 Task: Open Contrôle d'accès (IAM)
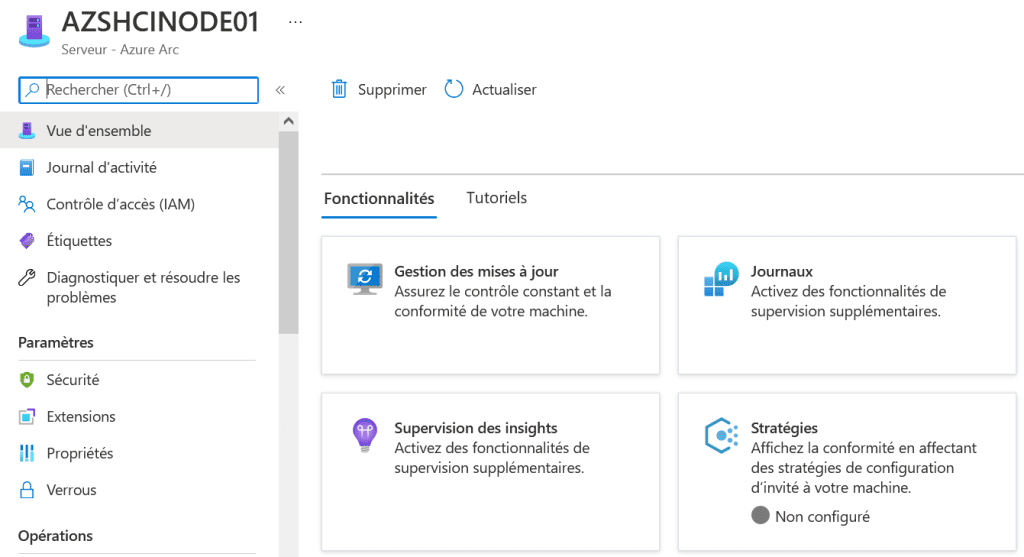coord(120,204)
